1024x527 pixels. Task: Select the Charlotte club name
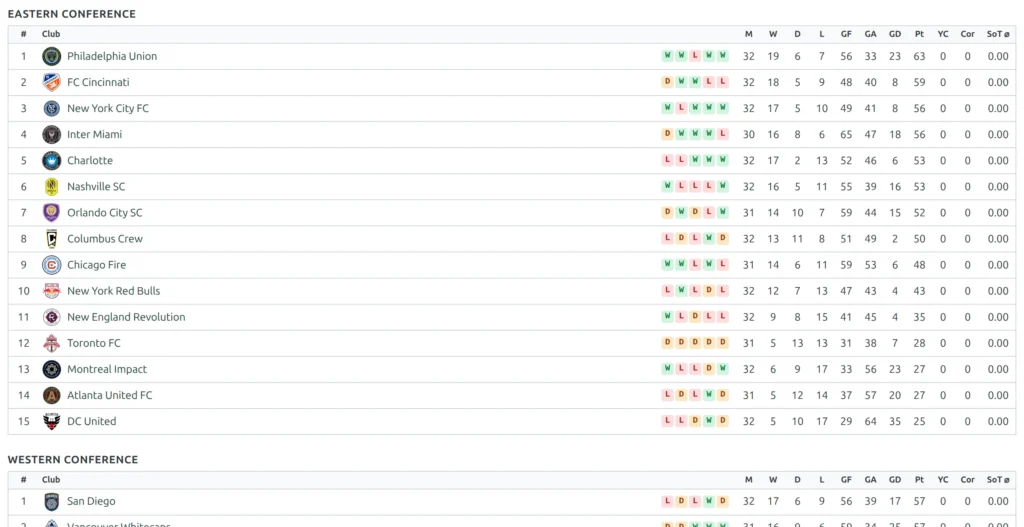tap(90, 161)
